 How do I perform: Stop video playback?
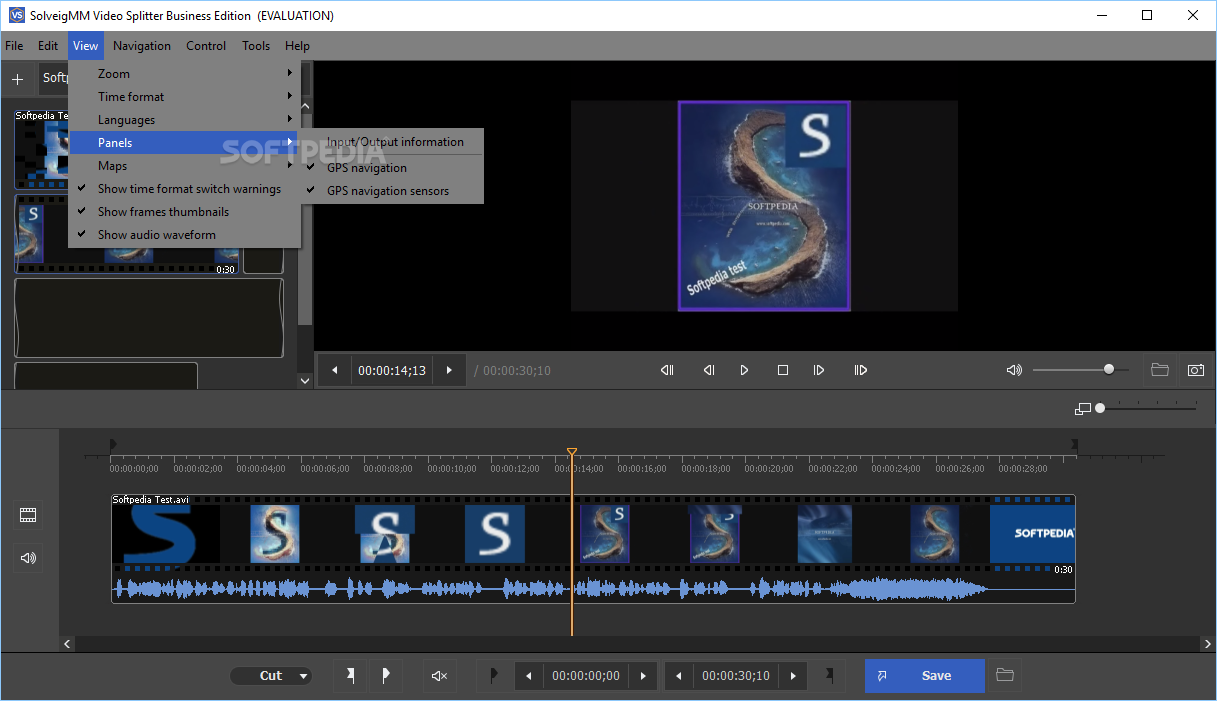click(x=783, y=370)
